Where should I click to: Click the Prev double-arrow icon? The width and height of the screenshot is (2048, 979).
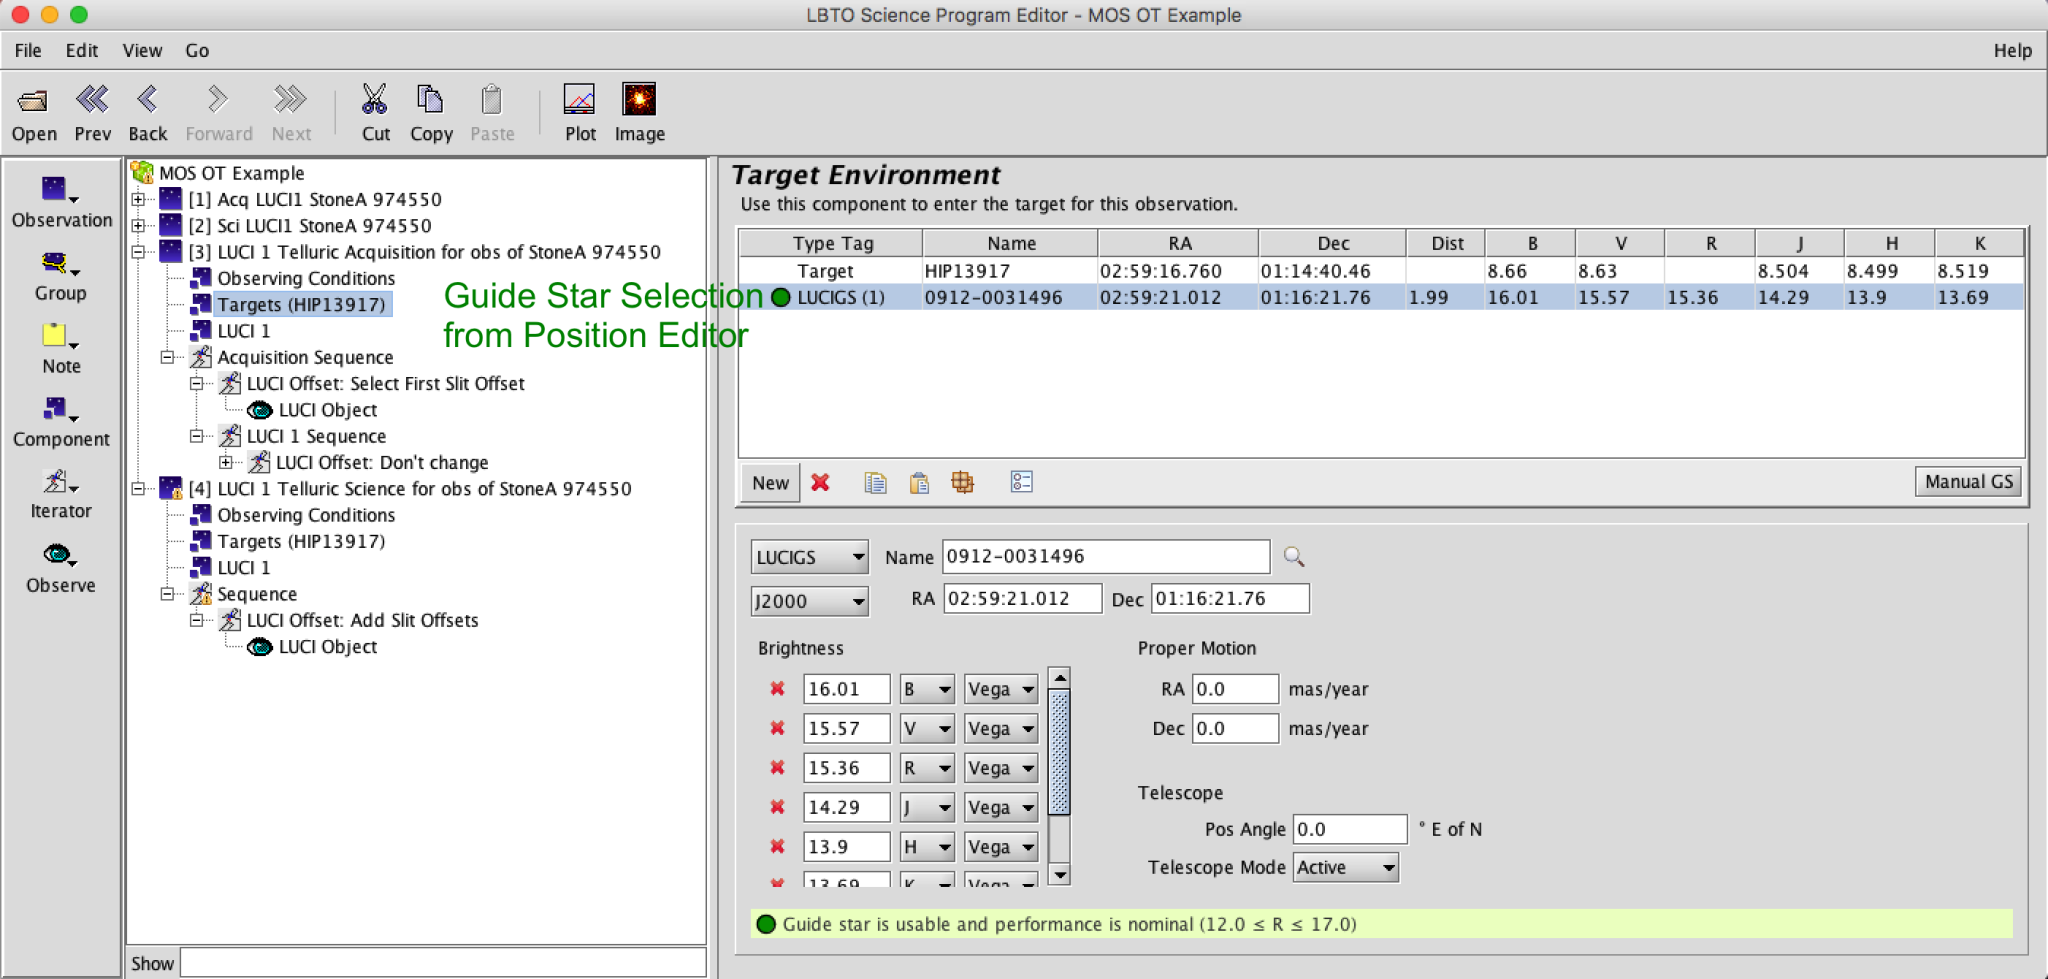click(92, 100)
